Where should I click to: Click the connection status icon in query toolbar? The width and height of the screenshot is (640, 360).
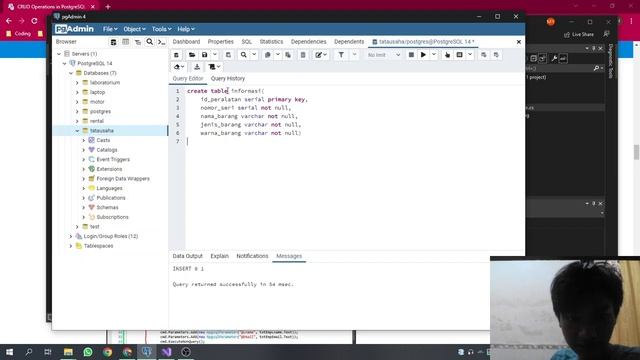(176, 55)
